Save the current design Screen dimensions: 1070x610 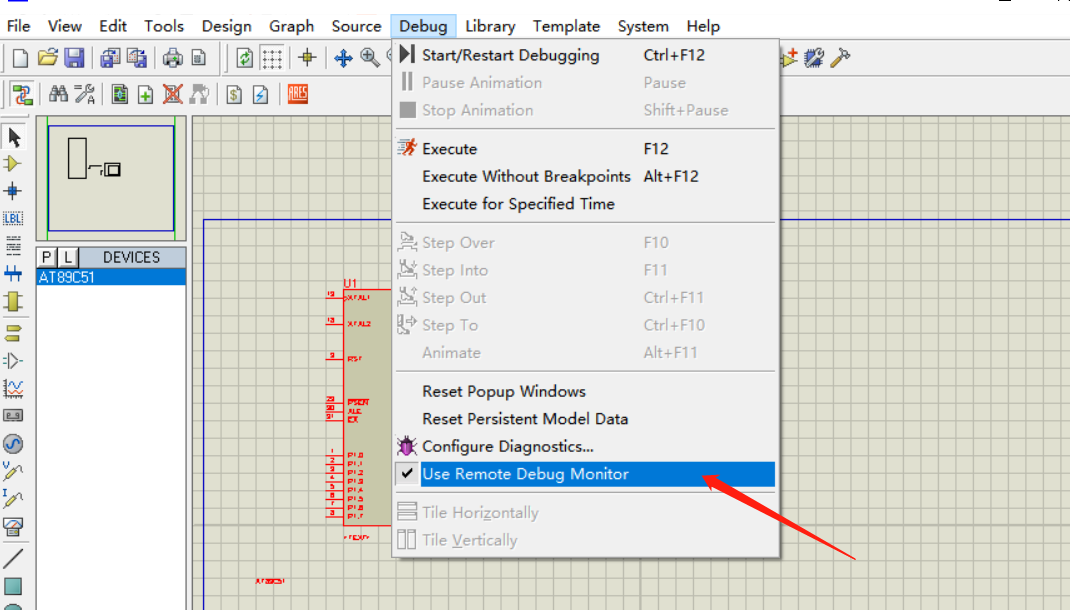coord(74,58)
